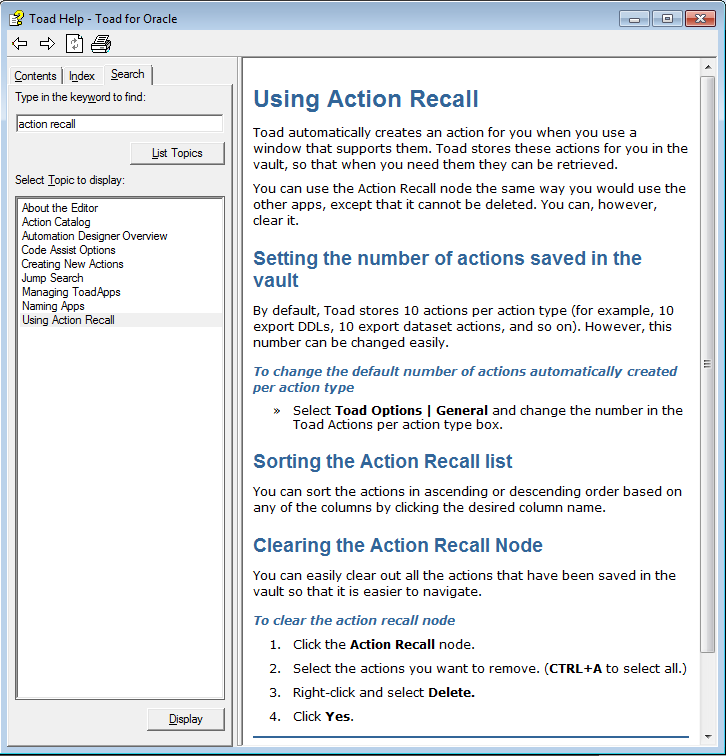Click the 'Select Topic to display:' label
This screenshot has width=726, height=756.
[70, 180]
